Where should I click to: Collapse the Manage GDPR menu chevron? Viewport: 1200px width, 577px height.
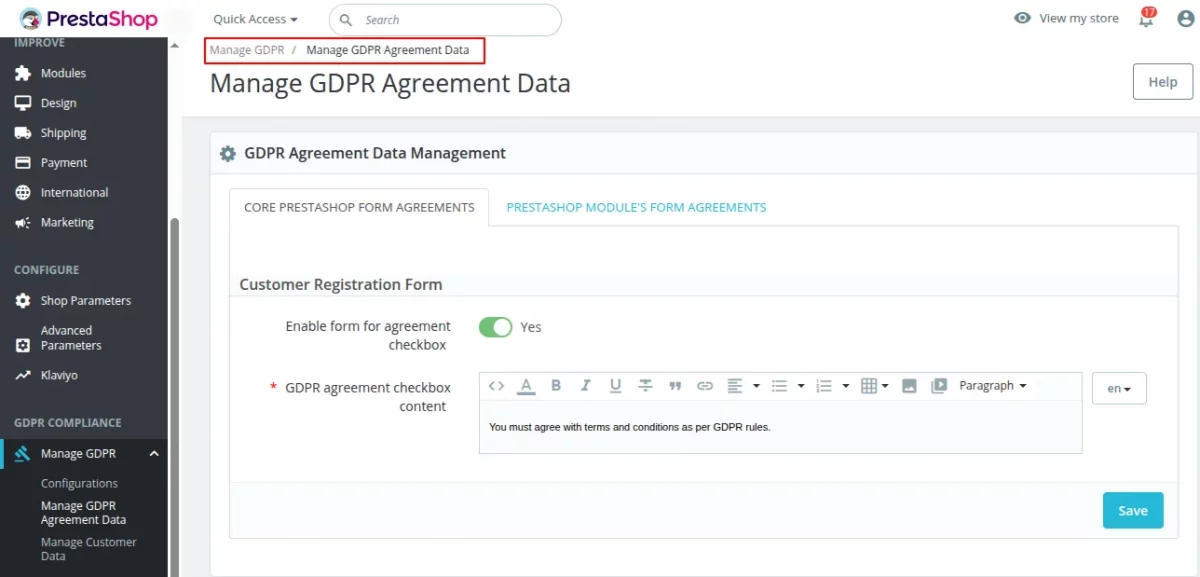coord(153,453)
